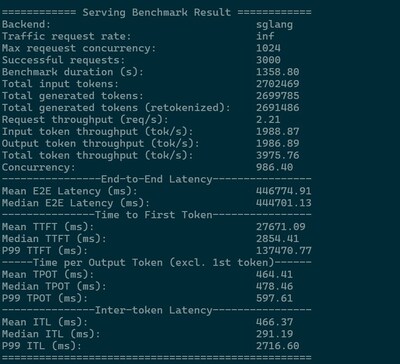This screenshot has width=400, height=364.
Task: Click Total generated tokens value 2699785
Action: pyautogui.click(x=278, y=96)
